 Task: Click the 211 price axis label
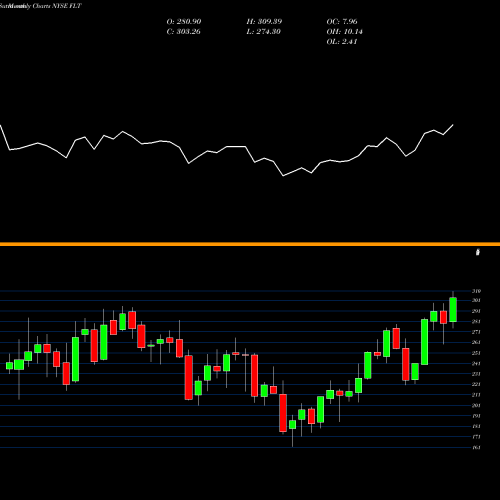coord(476,395)
